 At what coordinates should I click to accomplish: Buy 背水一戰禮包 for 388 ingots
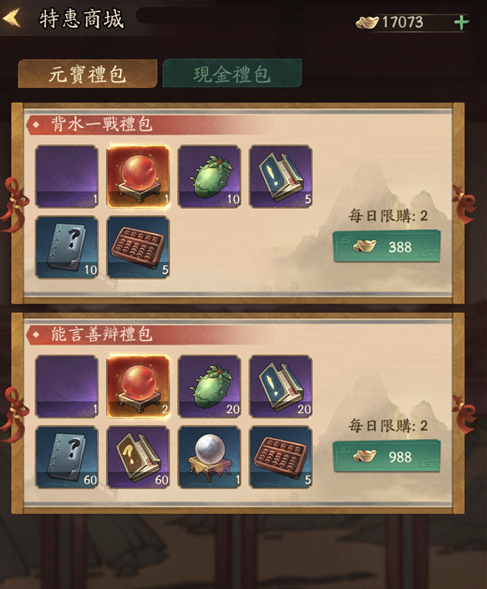coord(387,246)
